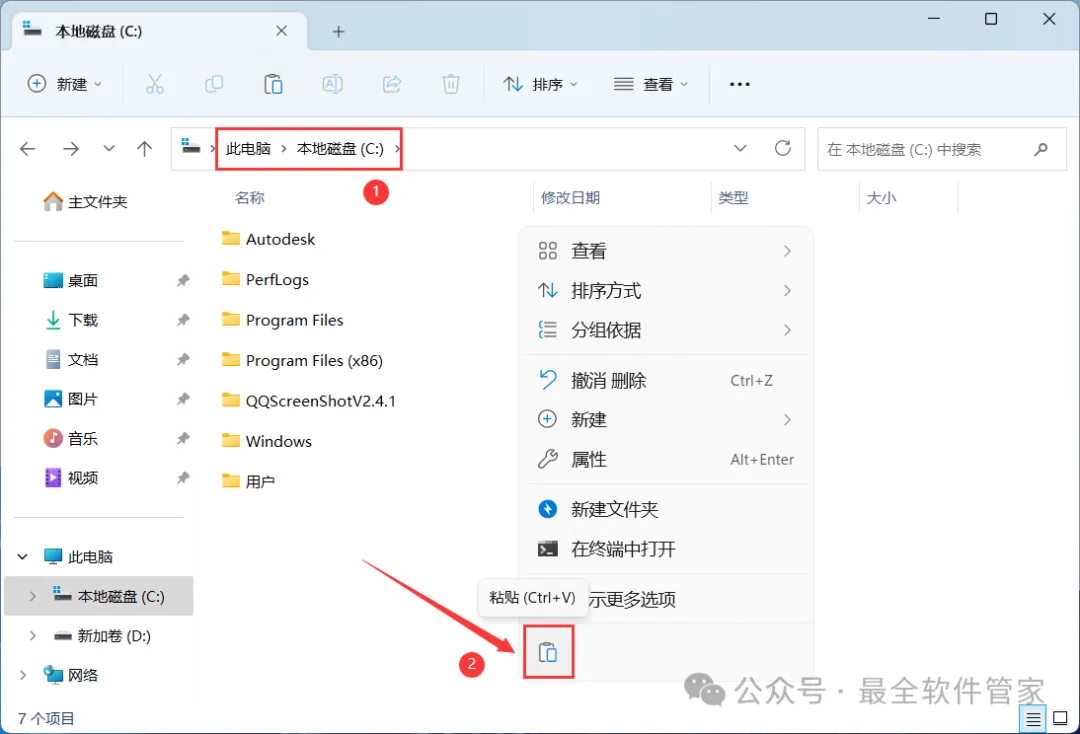Open 排序方式 submenu in context menu

(x=665, y=291)
